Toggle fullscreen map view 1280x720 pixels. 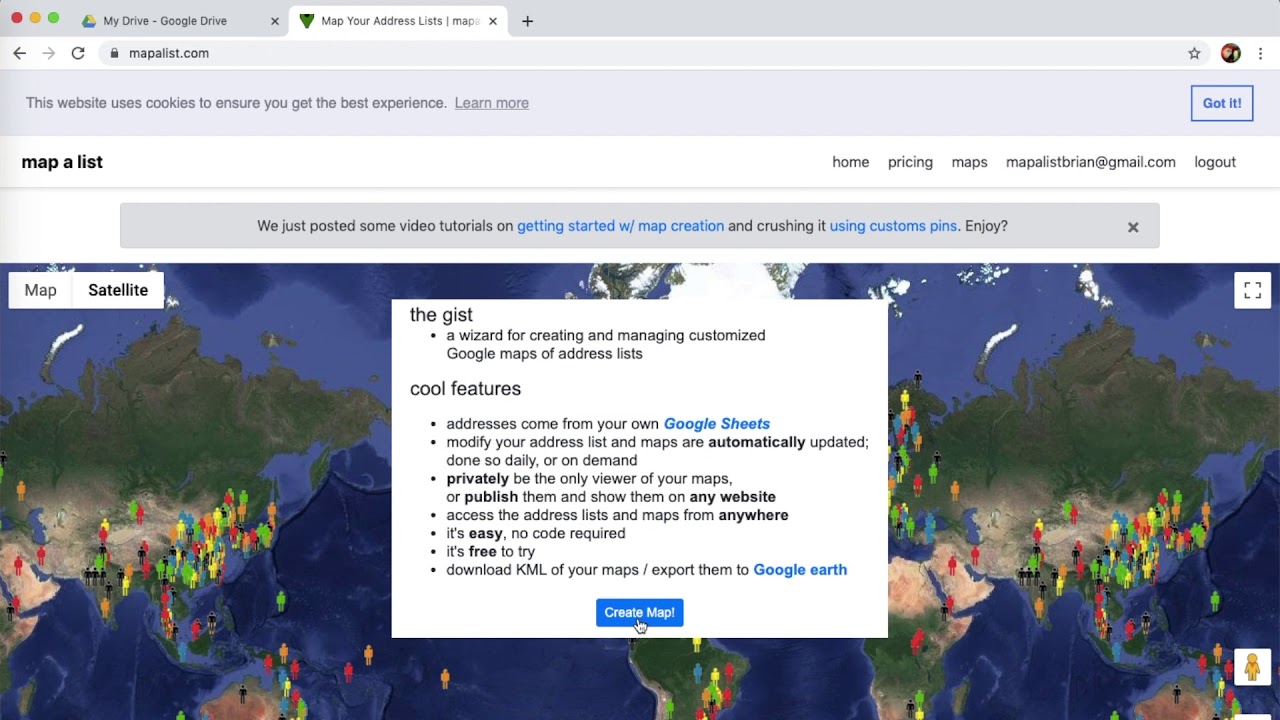tap(1252, 291)
